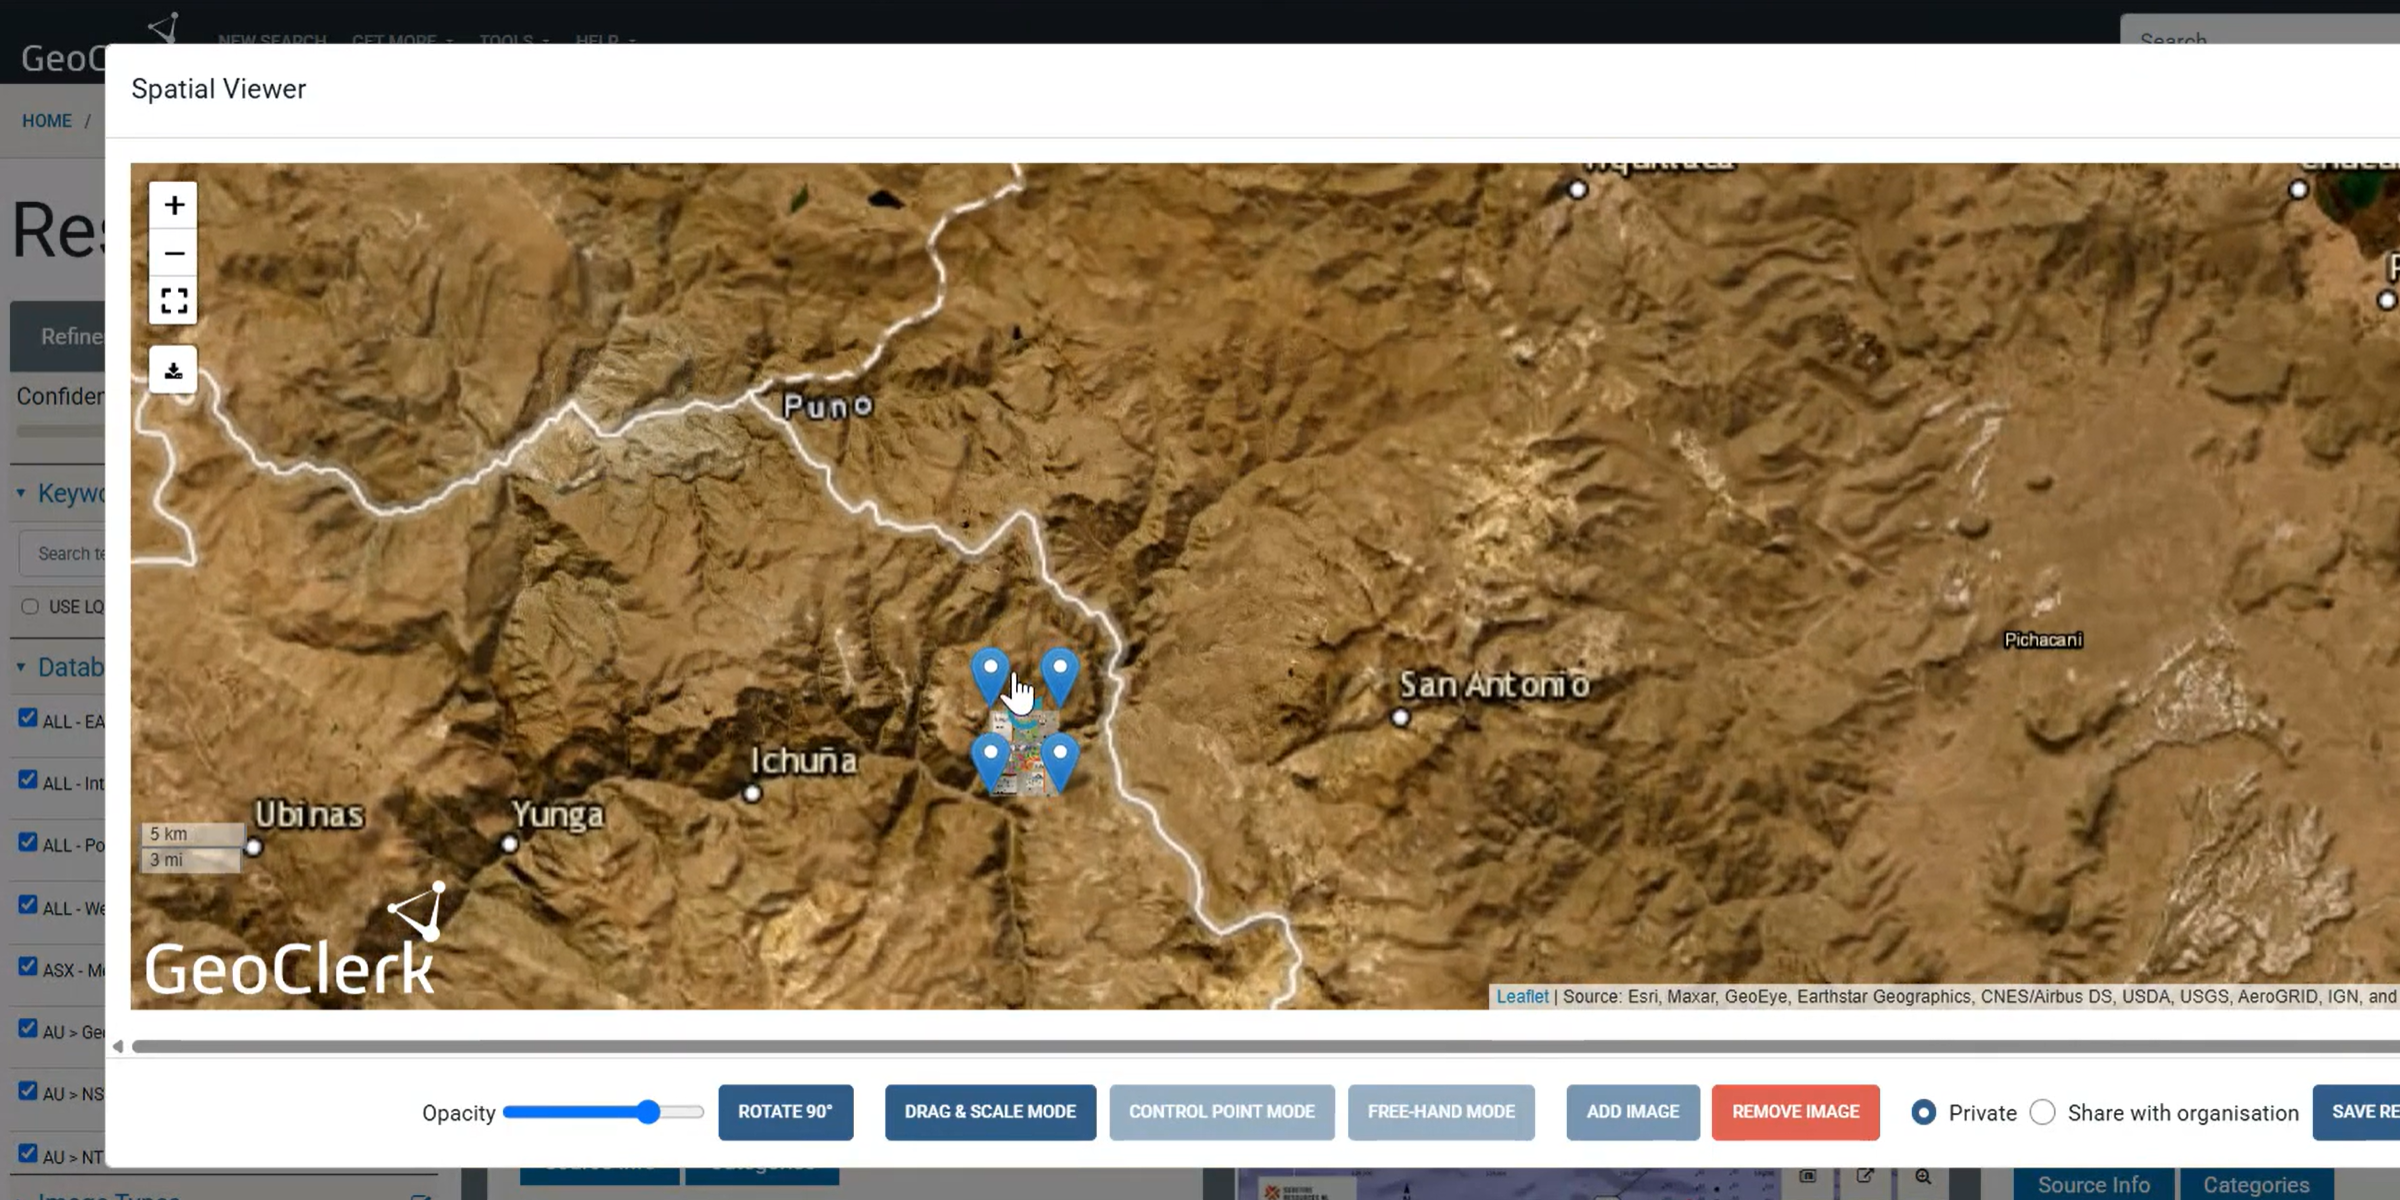Click the Confidence slider in sidebar
This screenshot has height=1200, width=2400.
[60, 431]
